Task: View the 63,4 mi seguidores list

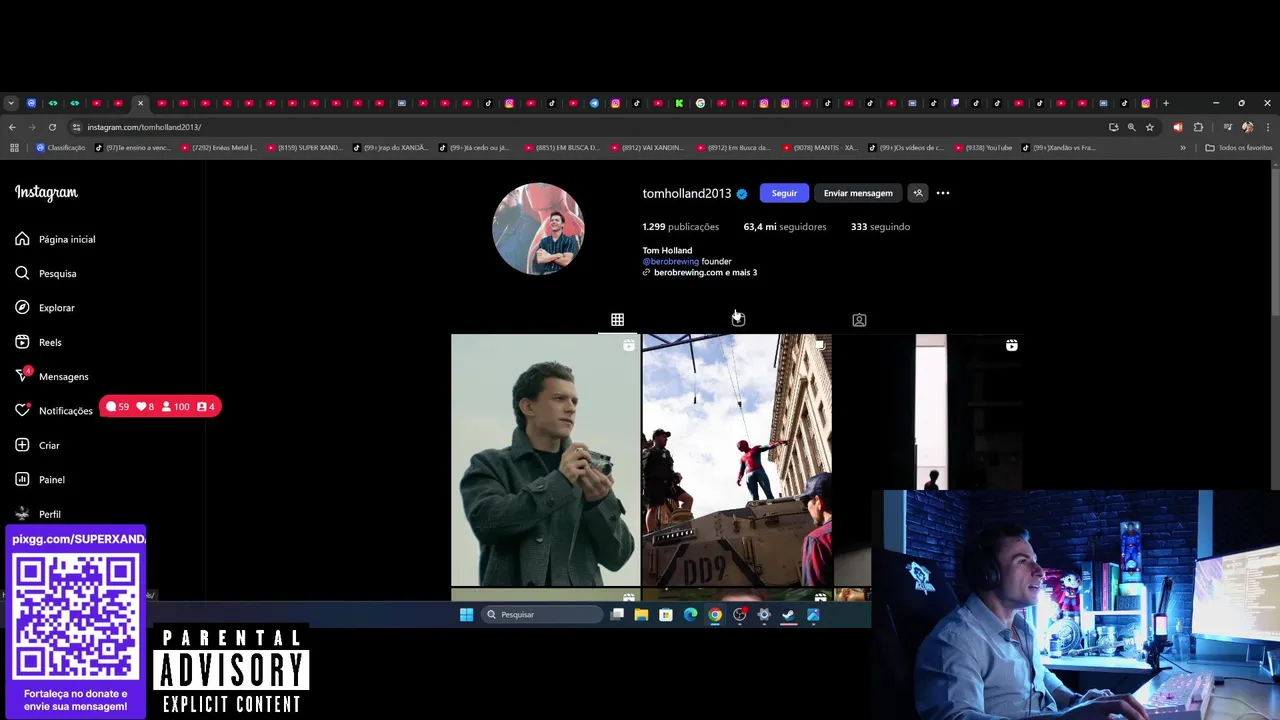Action: (785, 227)
